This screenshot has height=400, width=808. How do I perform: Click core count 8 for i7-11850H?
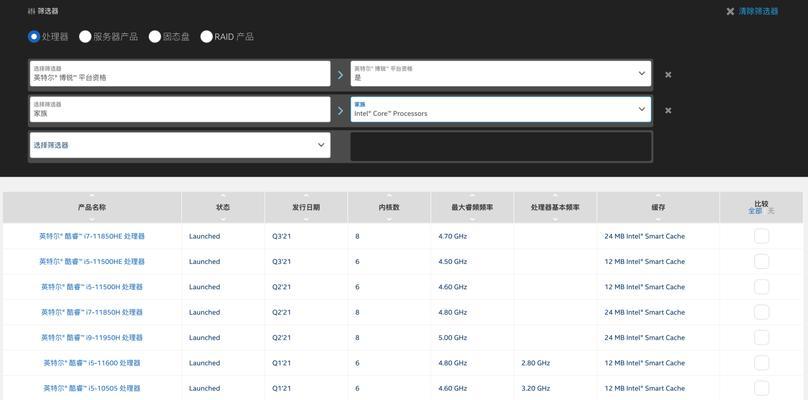tap(357, 312)
